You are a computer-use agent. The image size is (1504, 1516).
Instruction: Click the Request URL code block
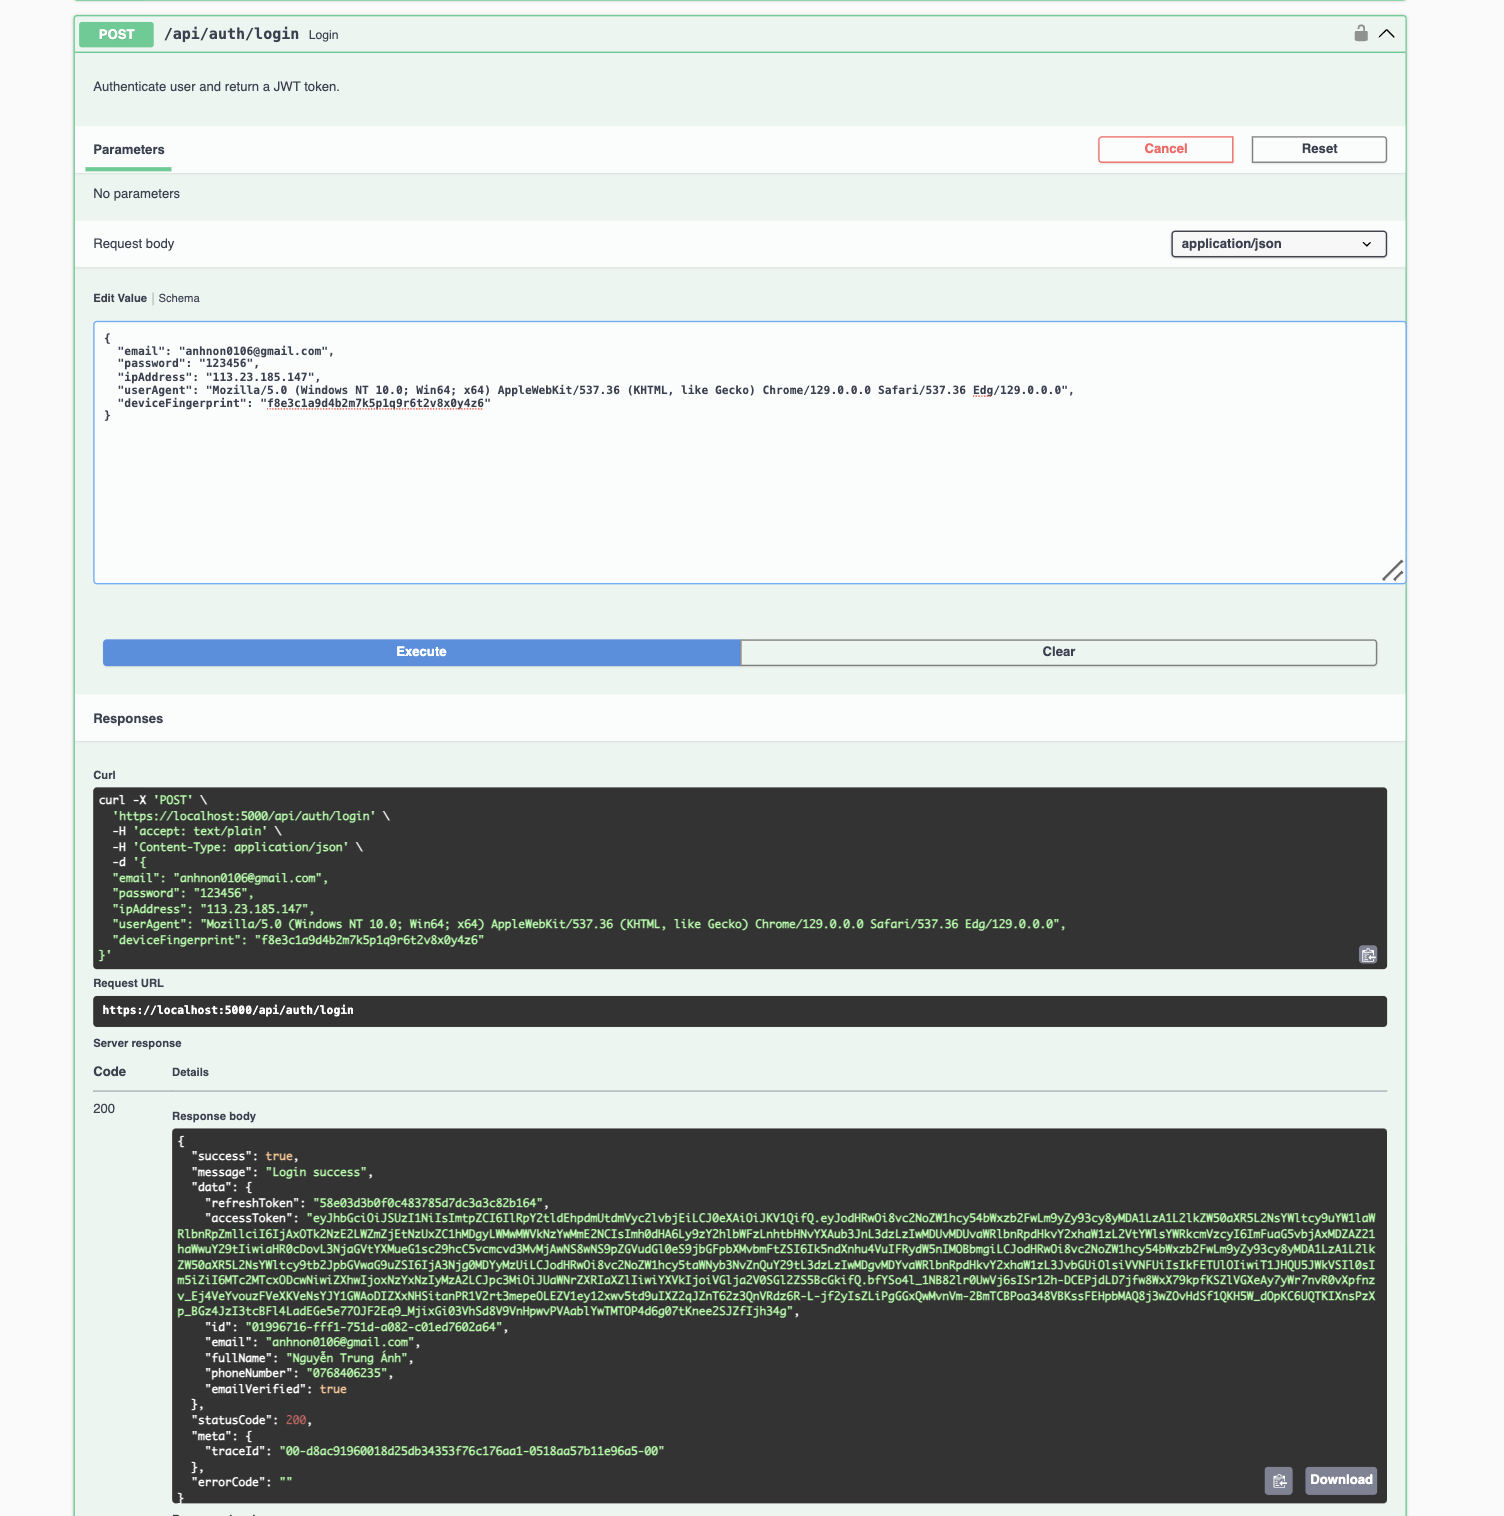pos(738,1011)
